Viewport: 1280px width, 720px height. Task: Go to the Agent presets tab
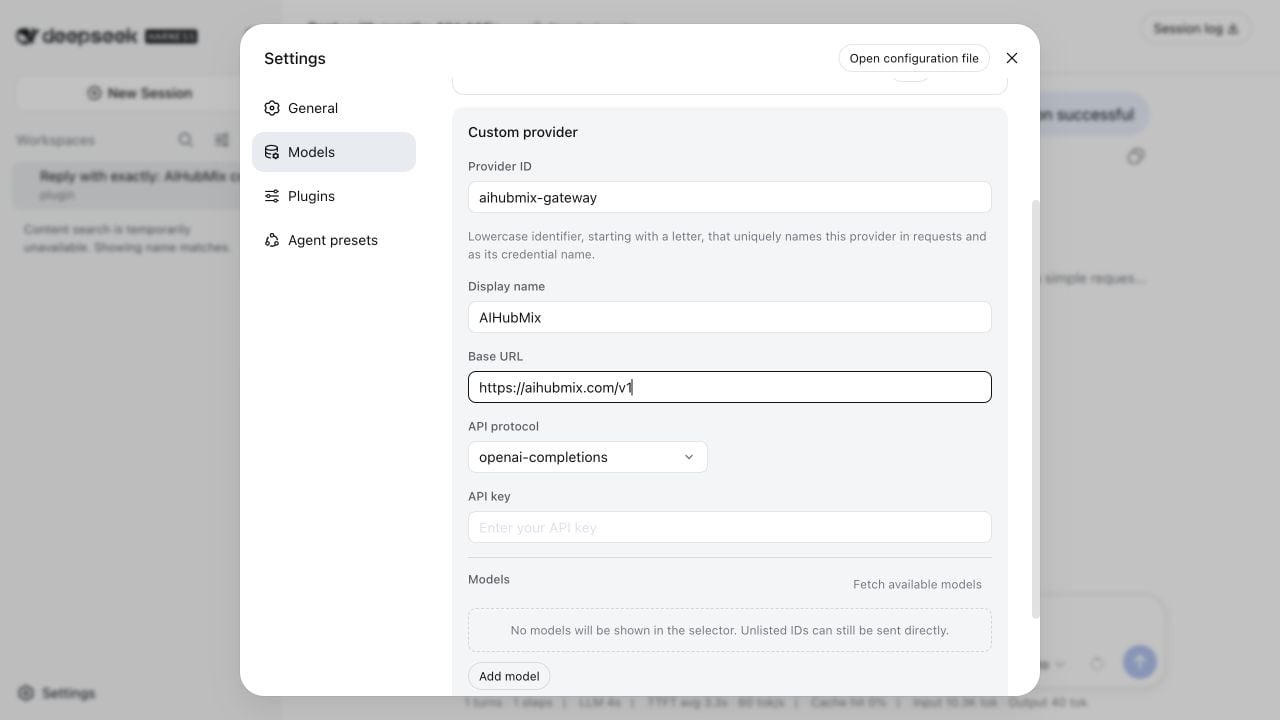pos(334,240)
